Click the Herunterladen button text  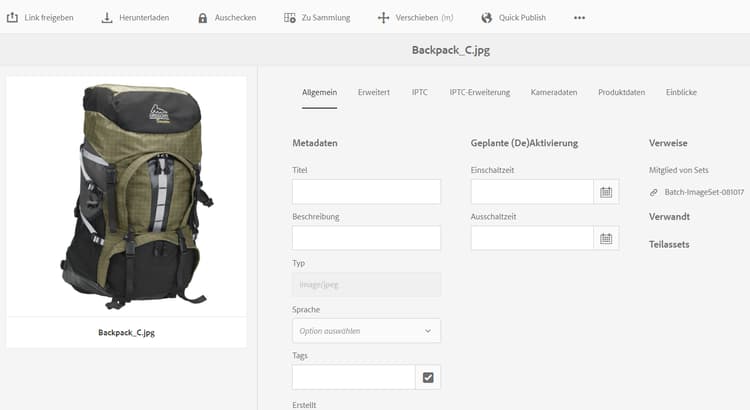144,18
